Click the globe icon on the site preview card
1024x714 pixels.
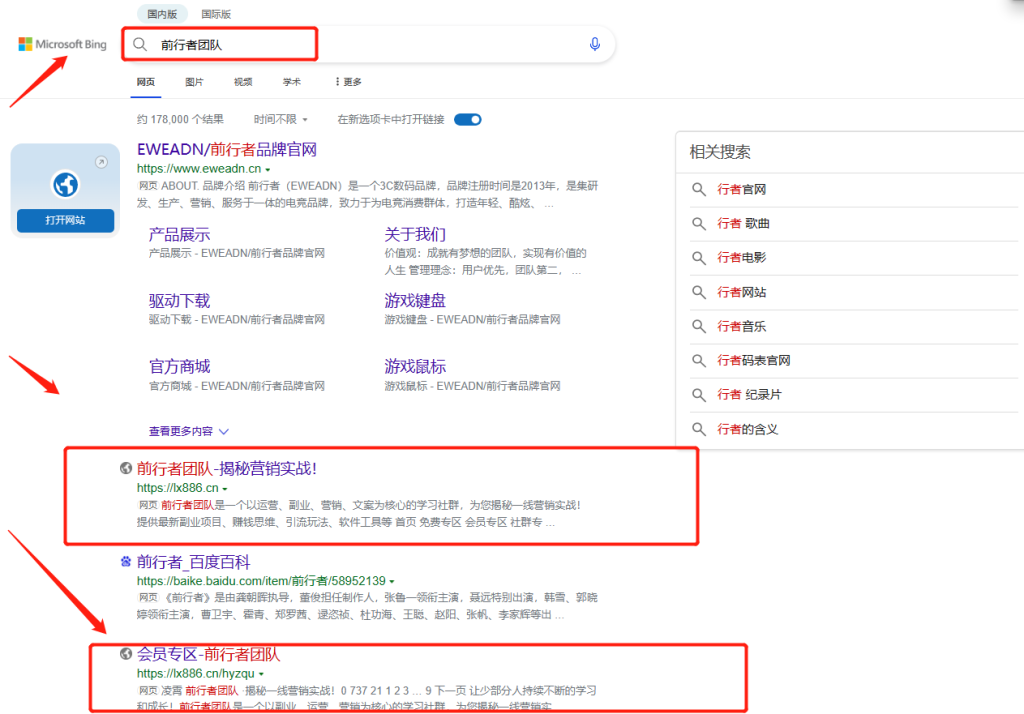click(x=64, y=184)
